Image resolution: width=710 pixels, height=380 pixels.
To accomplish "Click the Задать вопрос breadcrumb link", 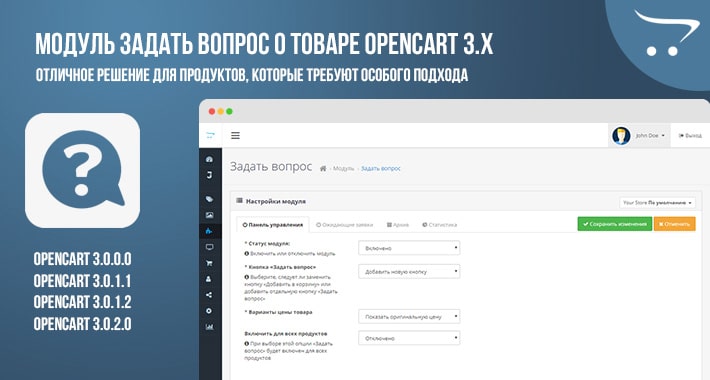I will [x=380, y=168].
